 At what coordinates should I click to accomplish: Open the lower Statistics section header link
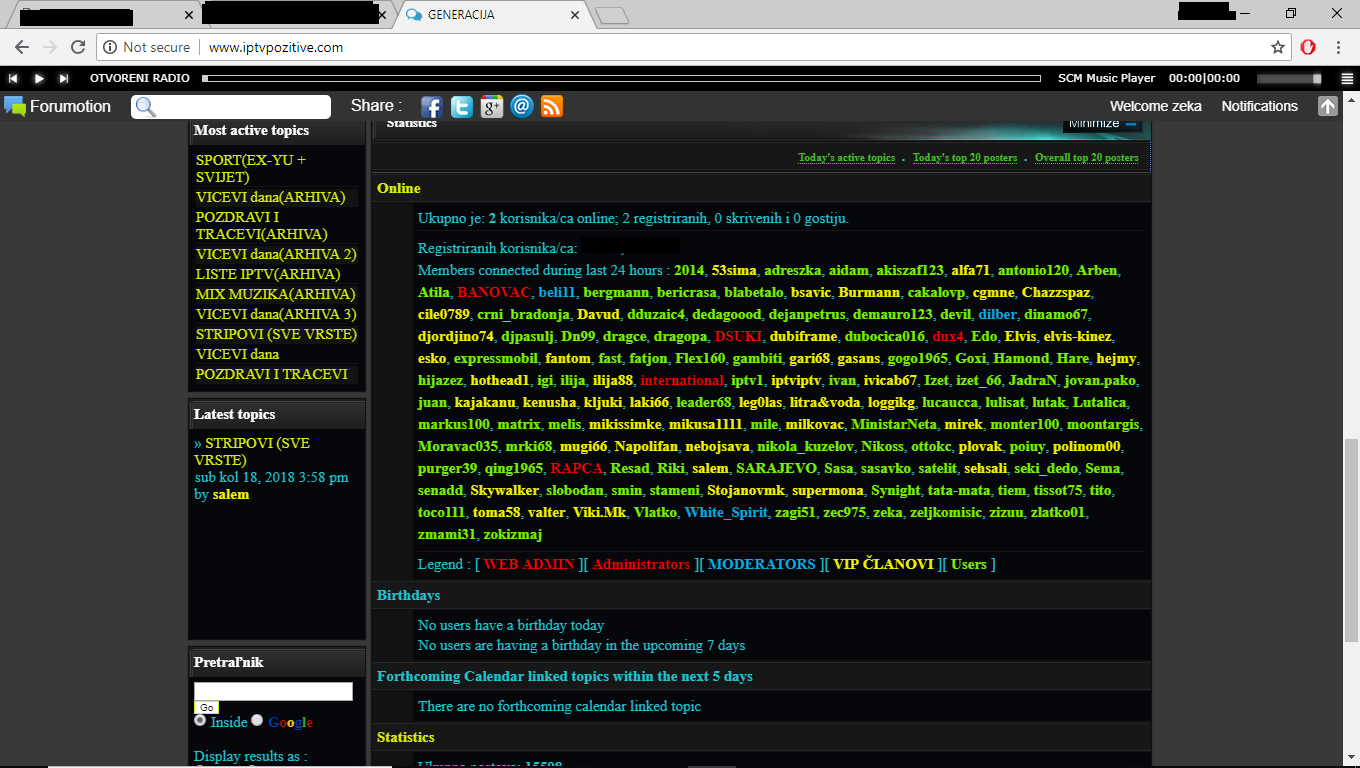(406, 737)
